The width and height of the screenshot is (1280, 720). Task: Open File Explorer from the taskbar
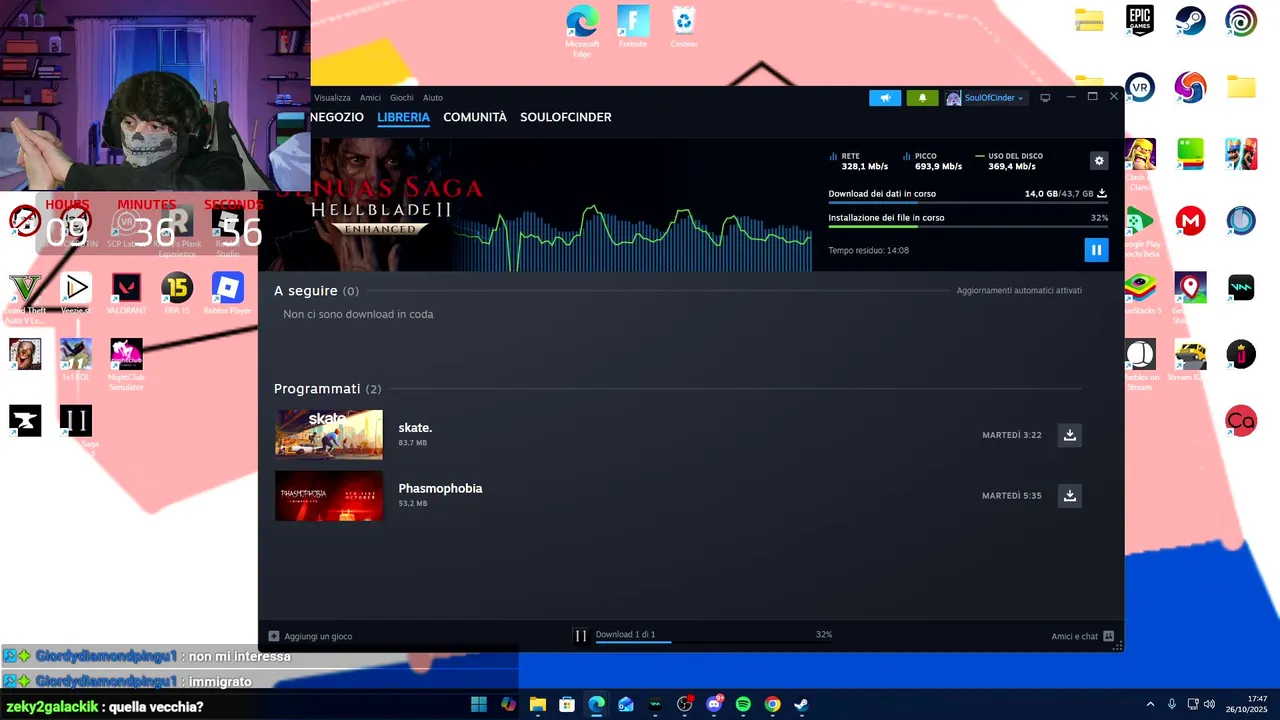point(538,704)
